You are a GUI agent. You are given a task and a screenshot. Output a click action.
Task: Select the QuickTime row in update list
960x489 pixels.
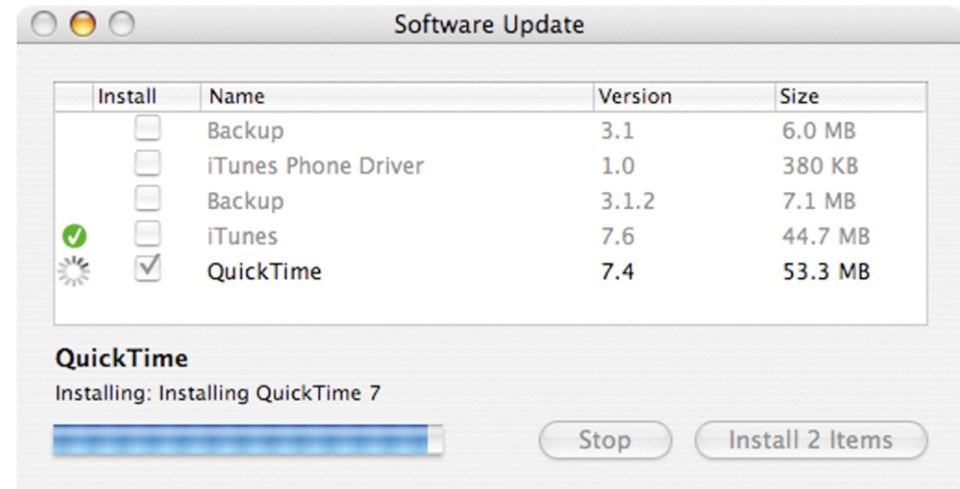point(490,271)
